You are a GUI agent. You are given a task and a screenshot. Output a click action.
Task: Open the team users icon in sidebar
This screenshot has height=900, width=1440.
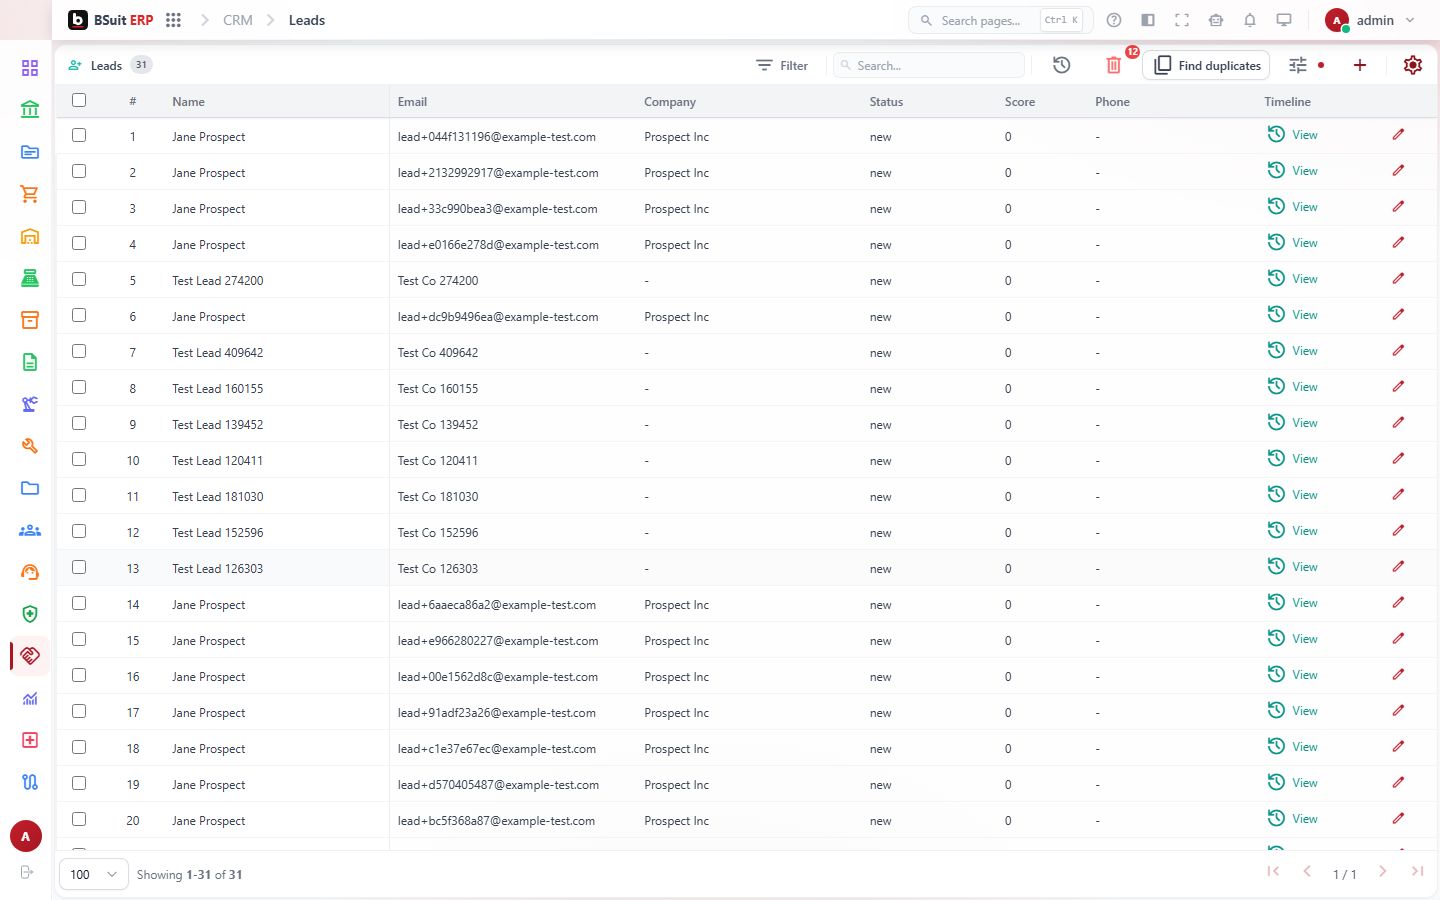pyautogui.click(x=30, y=530)
